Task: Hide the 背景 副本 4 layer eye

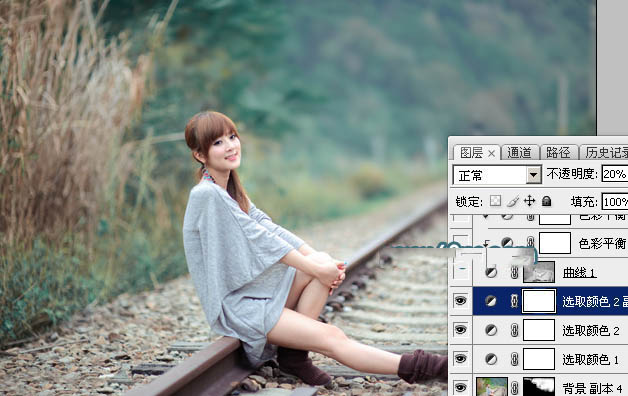Action: [x=461, y=388]
